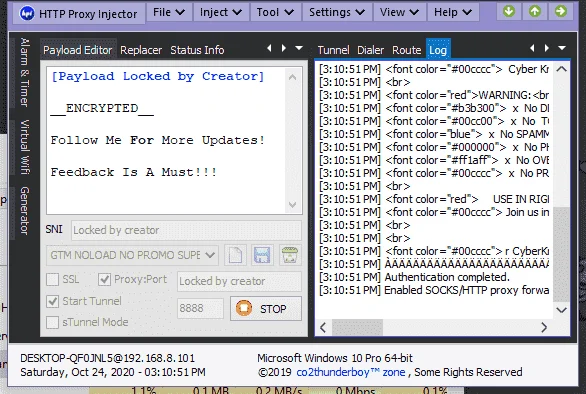
Task: Click the log scroll down arrow
Action: tap(562, 310)
